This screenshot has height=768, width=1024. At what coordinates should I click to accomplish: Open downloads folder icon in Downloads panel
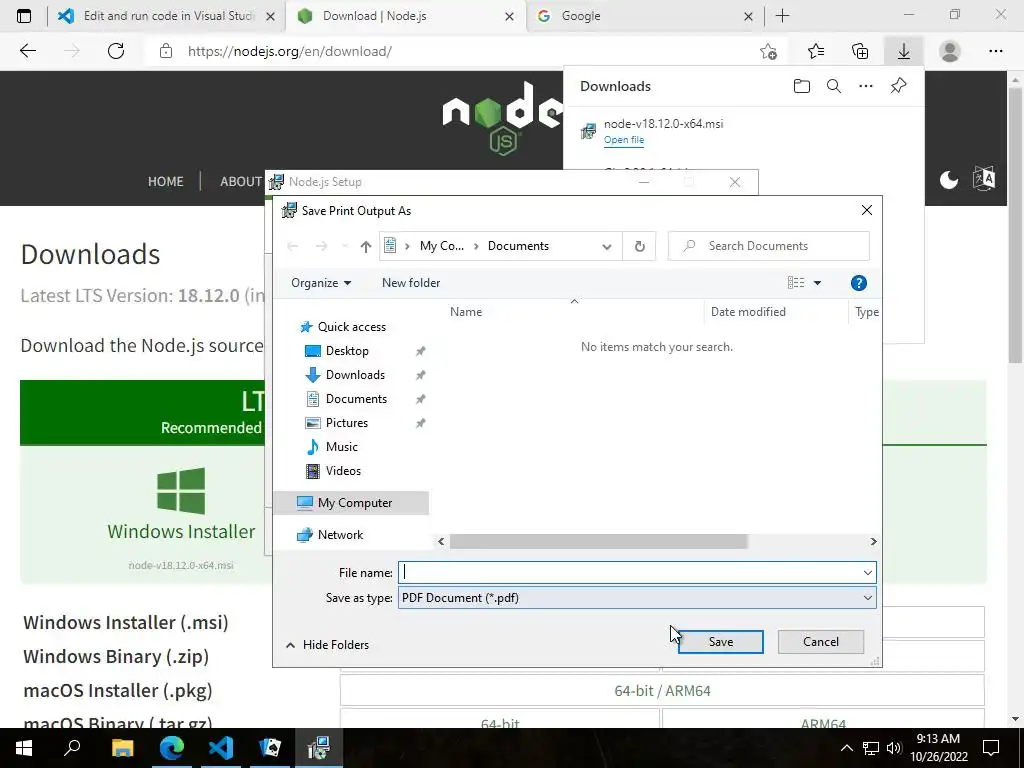(801, 86)
